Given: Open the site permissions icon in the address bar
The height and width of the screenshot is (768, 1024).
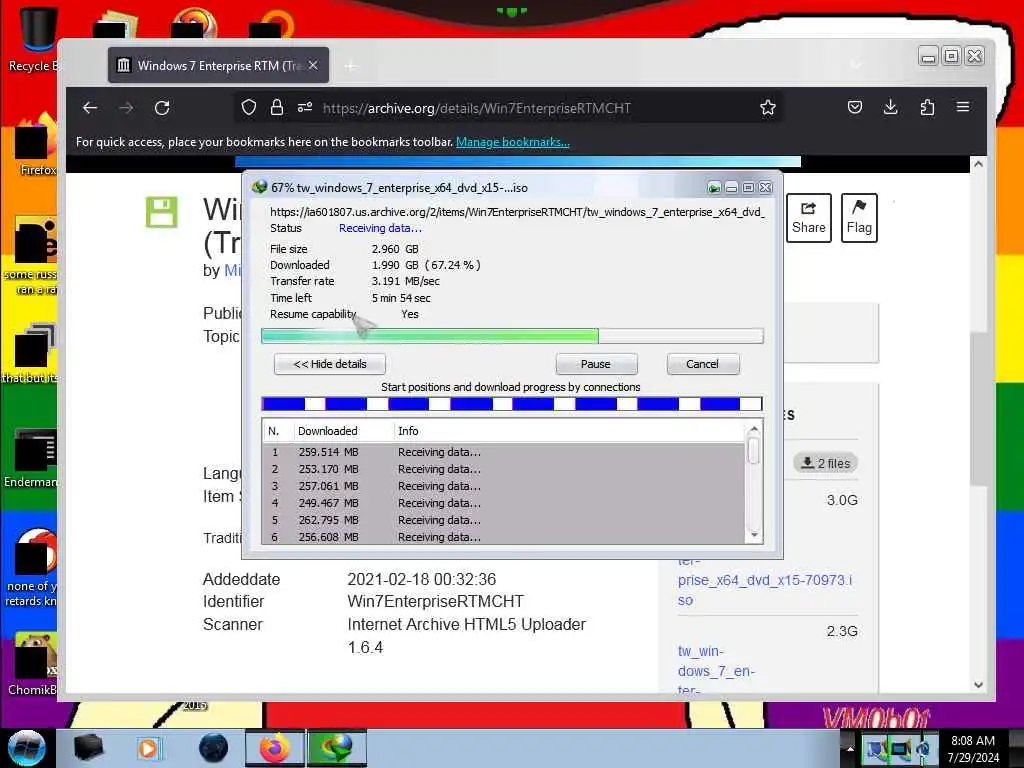Looking at the screenshot, I should click(x=305, y=108).
